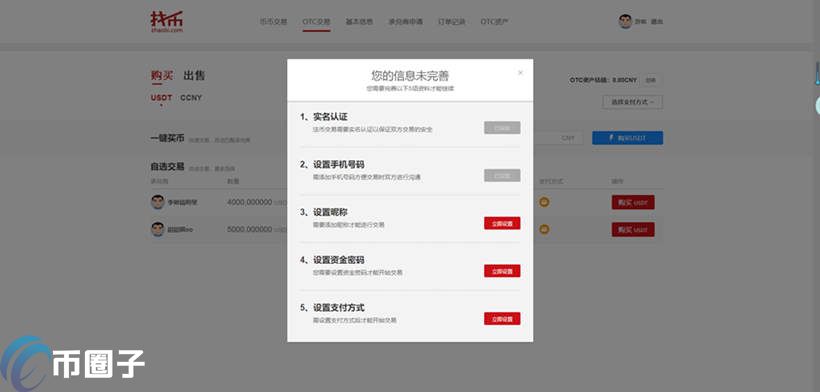The width and height of the screenshot is (820, 392).
Task: Click the second merchant's avatar
Action: 157,229
